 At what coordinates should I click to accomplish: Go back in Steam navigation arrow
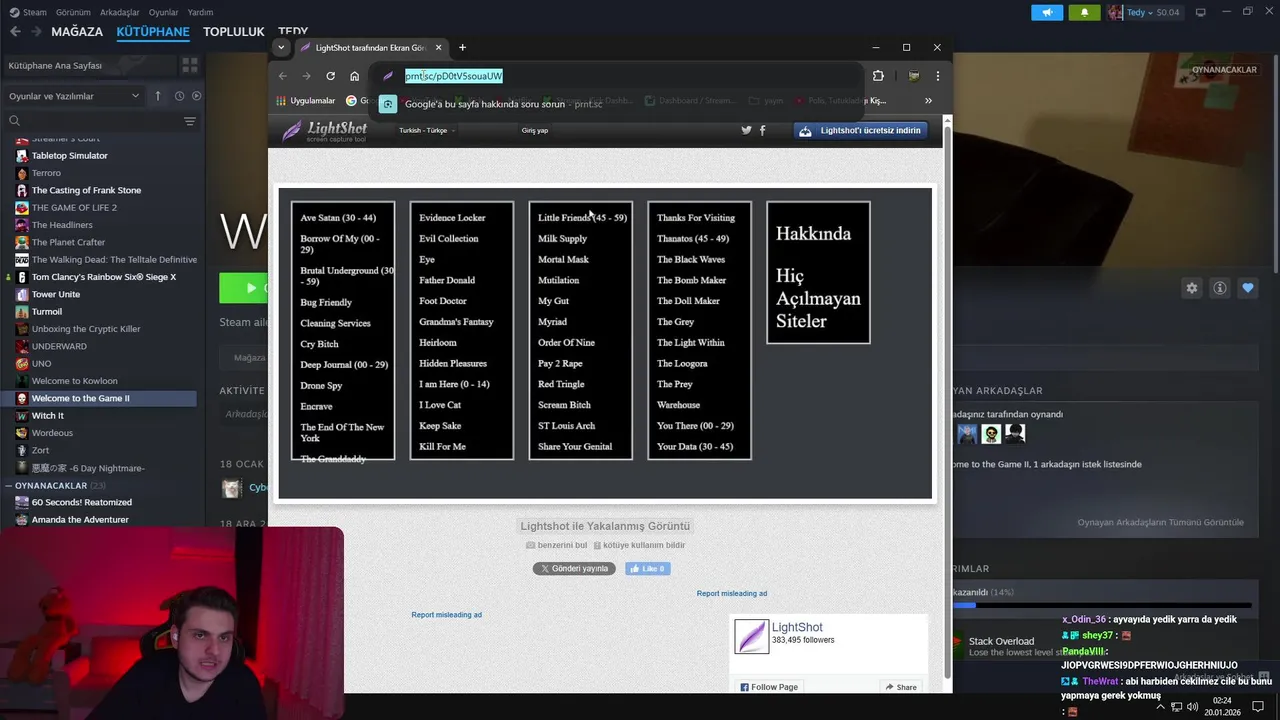15,31
